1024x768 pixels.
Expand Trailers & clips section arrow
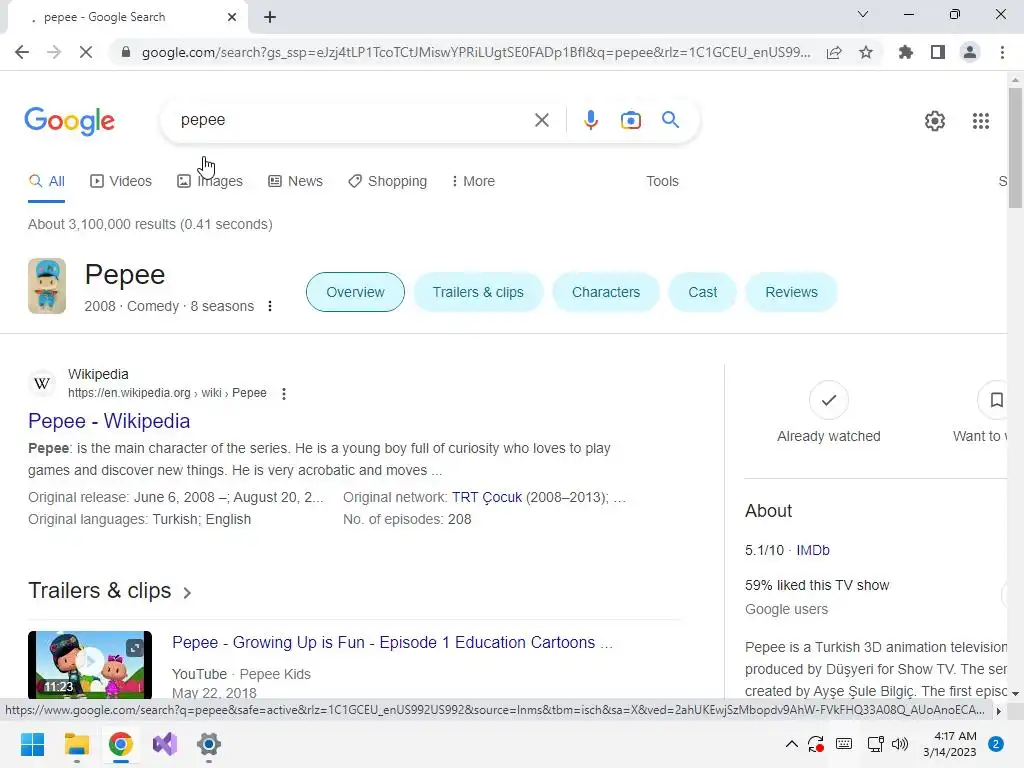(x=187, y=592)
